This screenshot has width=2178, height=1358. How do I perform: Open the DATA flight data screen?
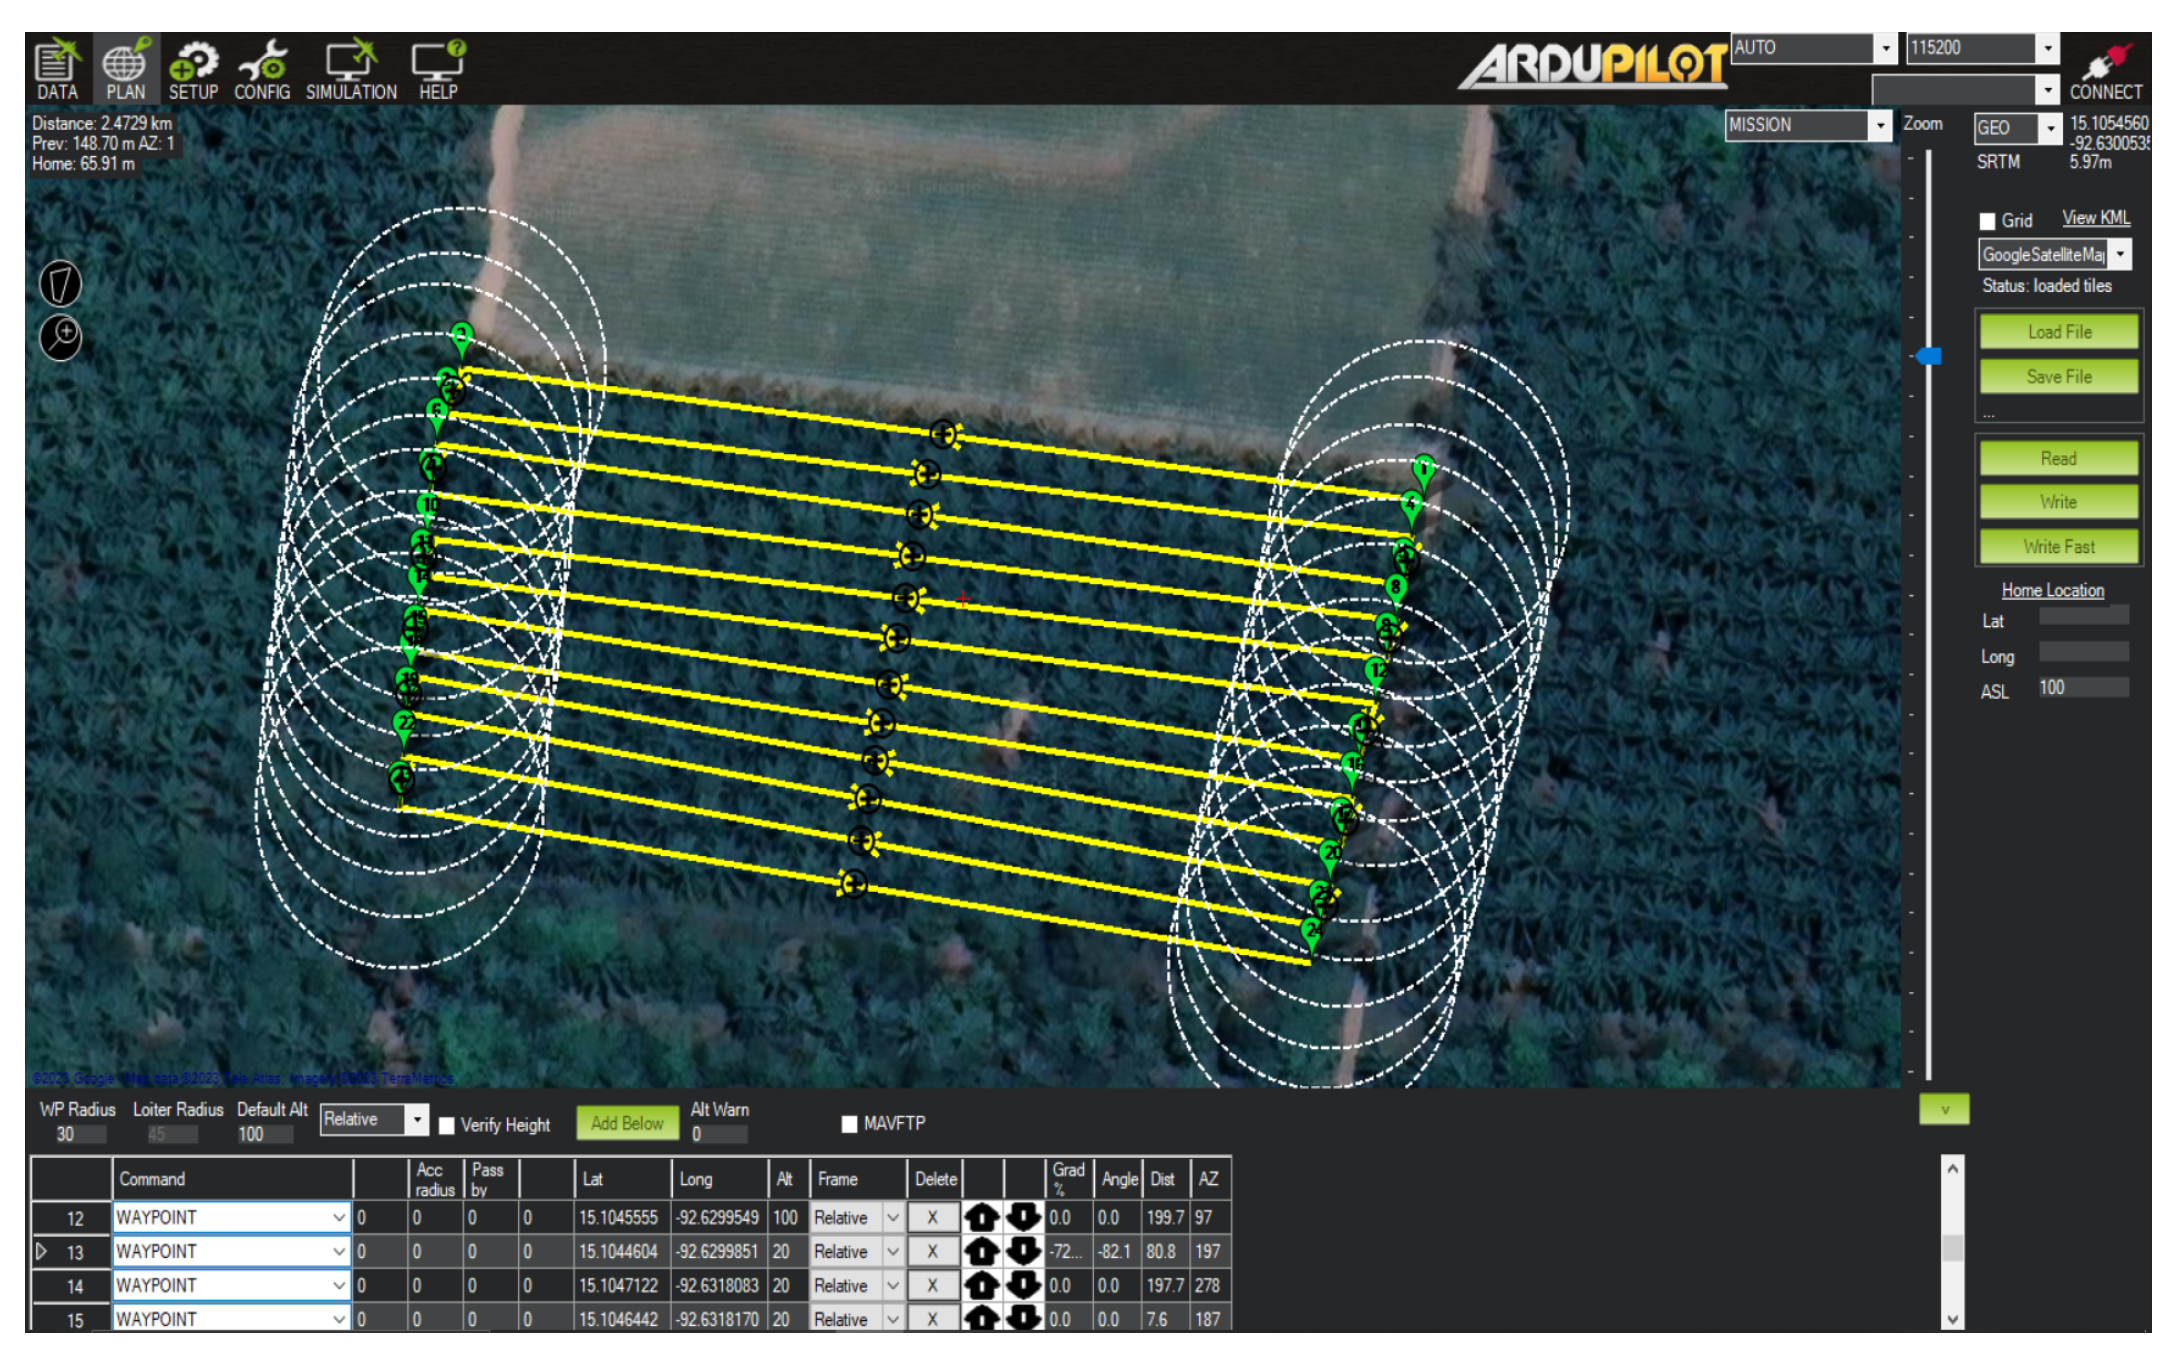tap(57, 68)
